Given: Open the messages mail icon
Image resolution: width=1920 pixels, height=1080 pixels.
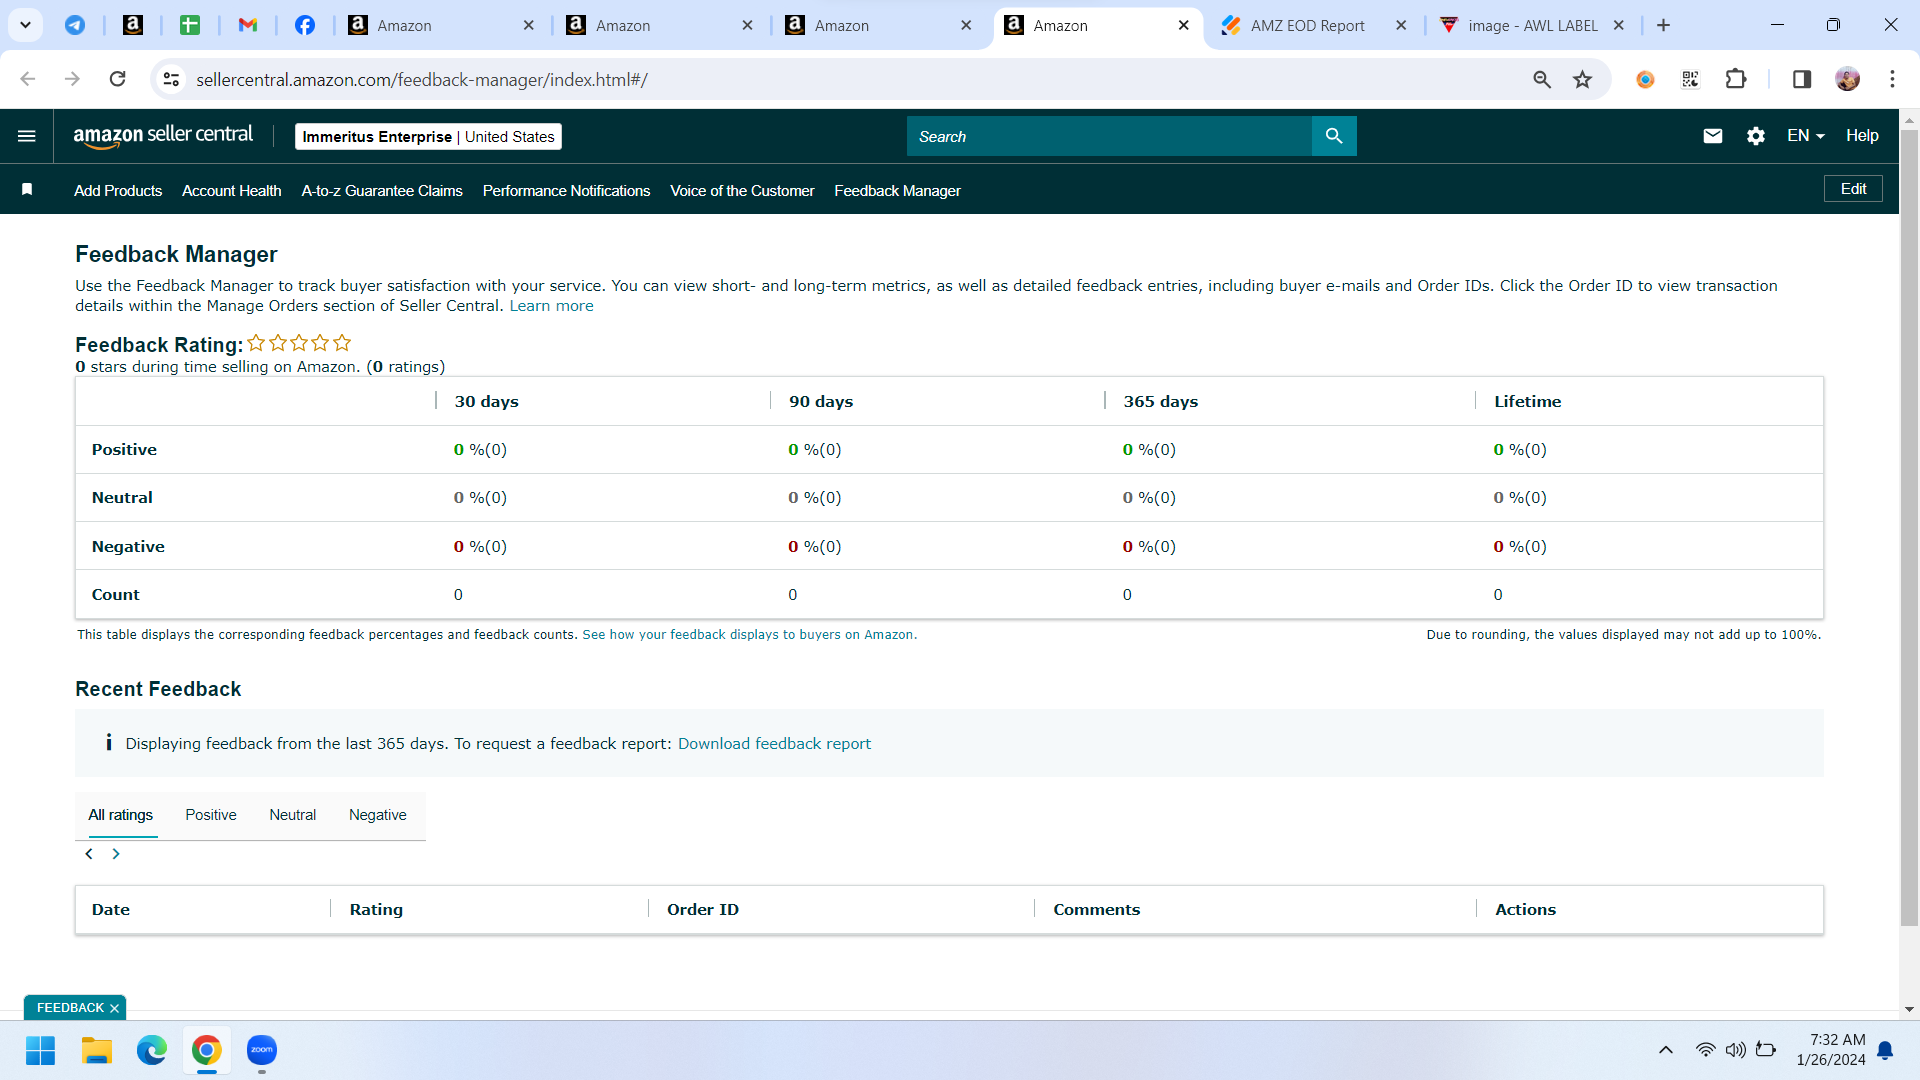Looking at the screenshot, I should point(1713,136).
